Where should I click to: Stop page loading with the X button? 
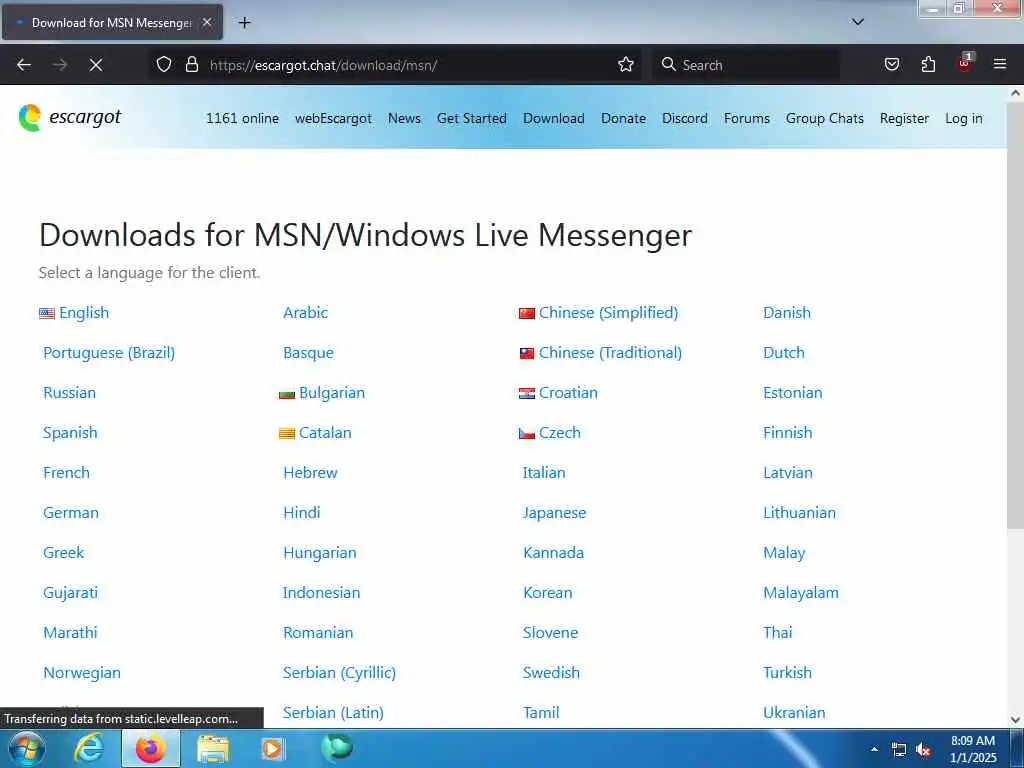click(95, 65)
